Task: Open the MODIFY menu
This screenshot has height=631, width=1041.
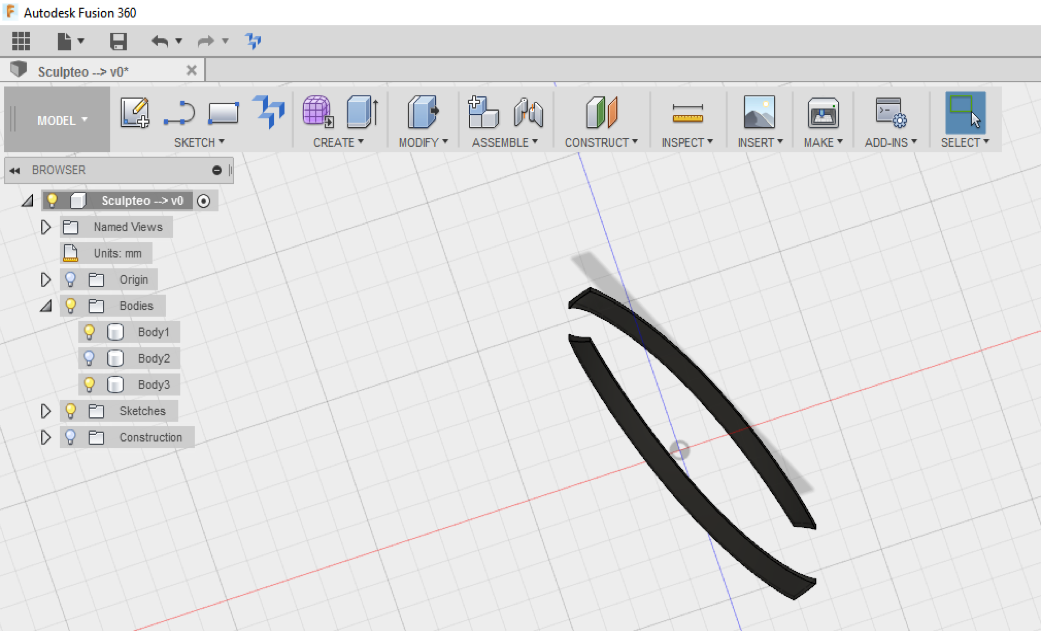Action: pyautogui.click(x=423, y=142)
